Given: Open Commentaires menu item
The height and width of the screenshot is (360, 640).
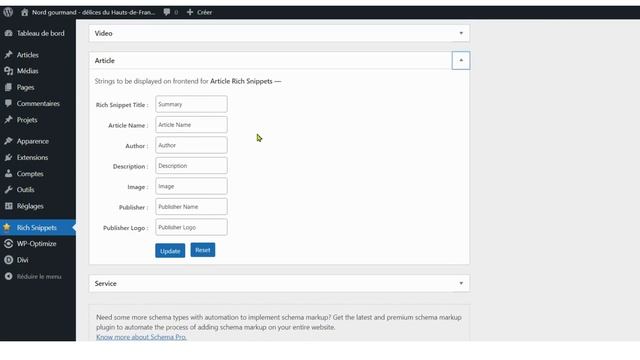Looking at the screenshot, I should 38,104.
